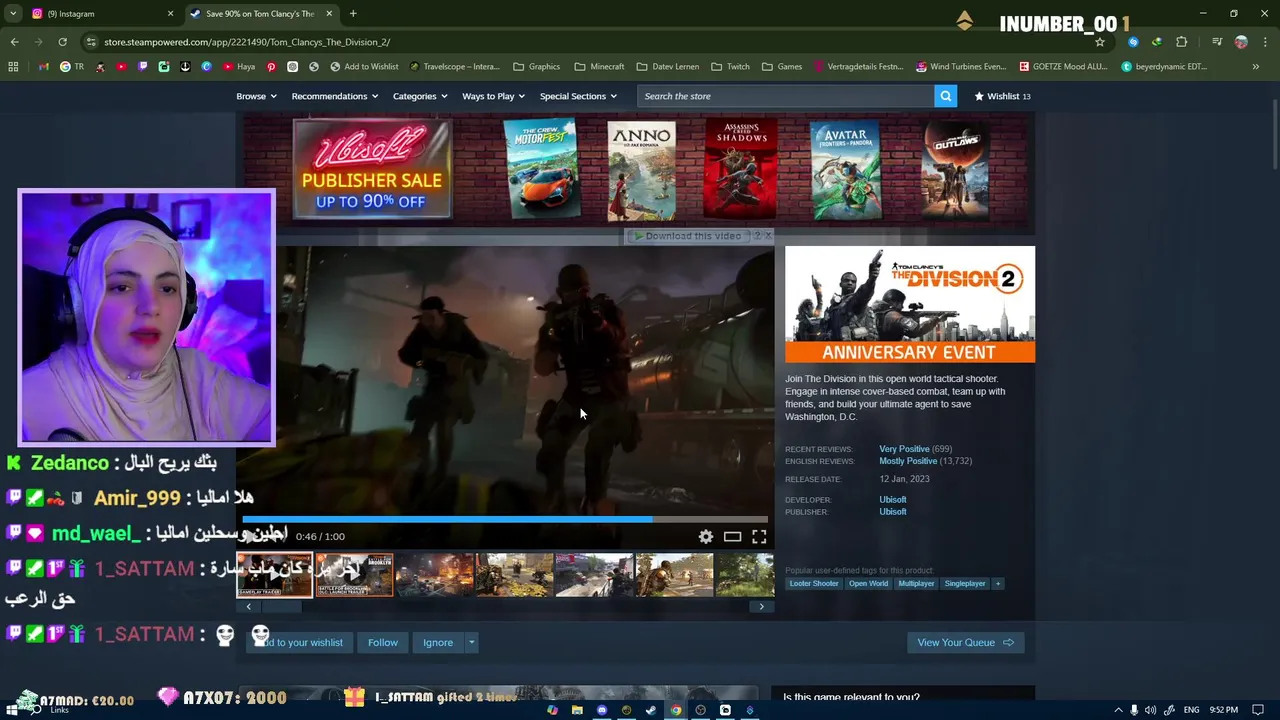Open the Chrome three-dot menu

click(1265, 42)
